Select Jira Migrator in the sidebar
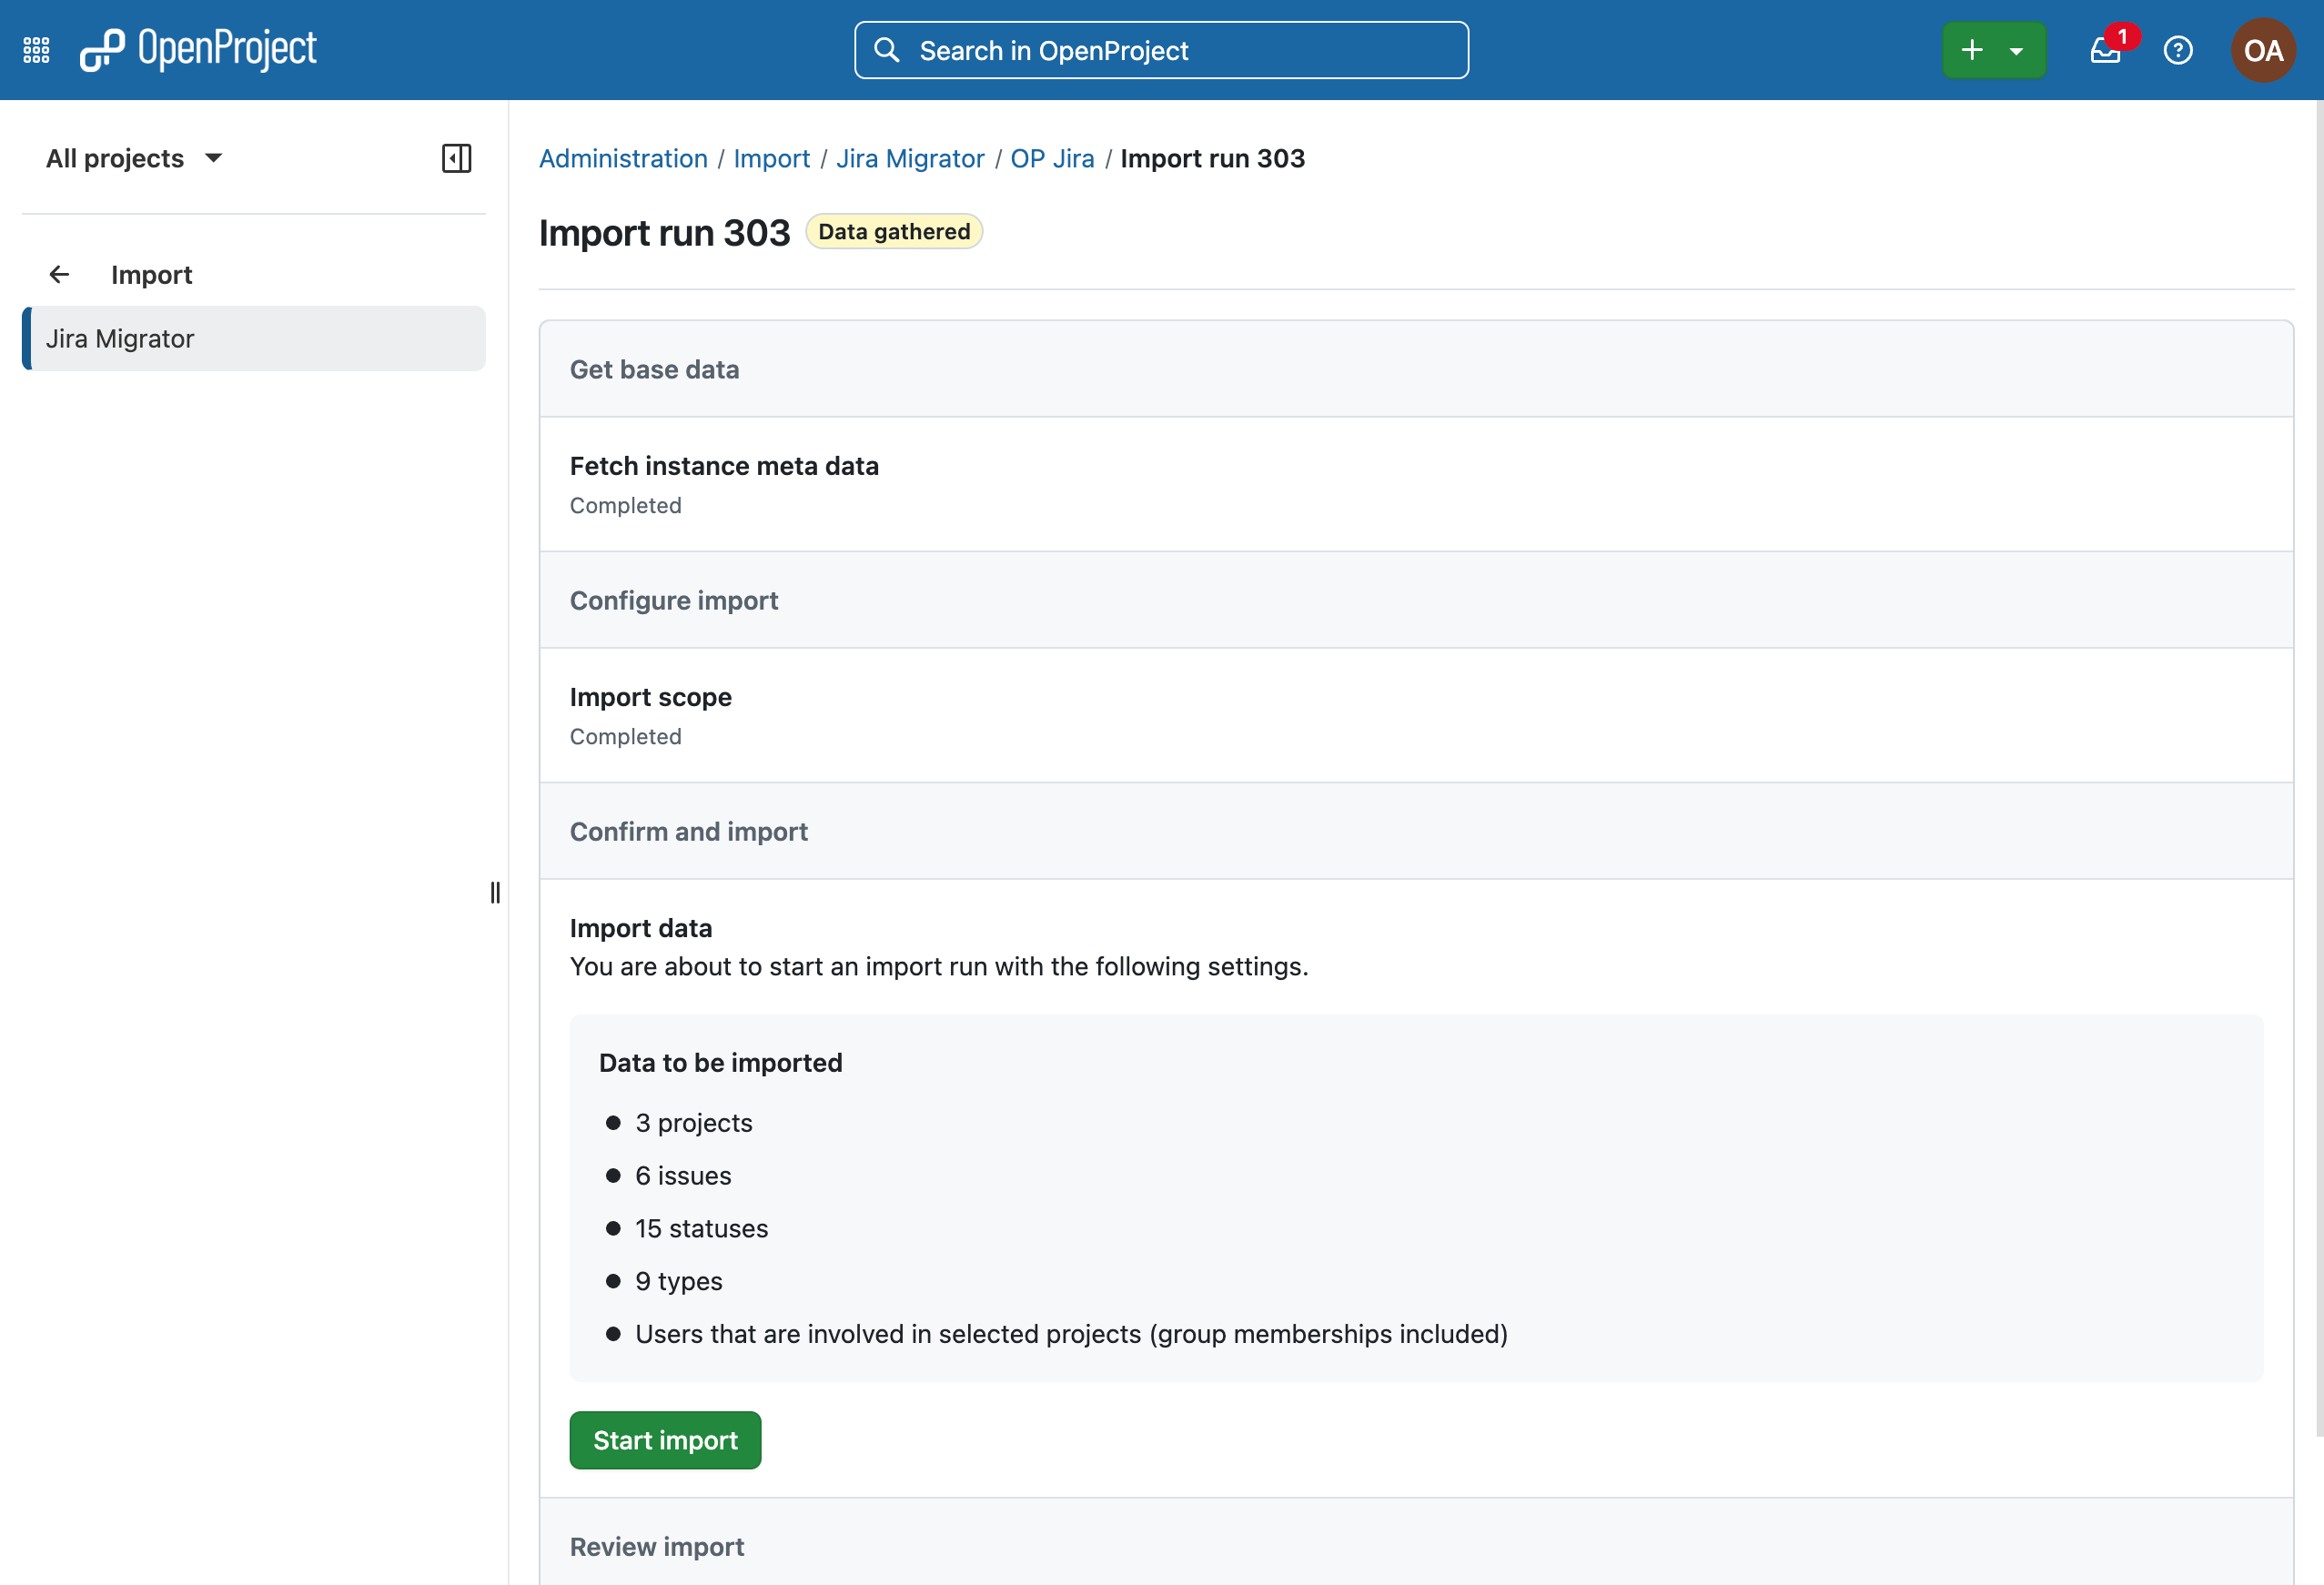This screenshot has width=2324, height=1585. (254, 338)
